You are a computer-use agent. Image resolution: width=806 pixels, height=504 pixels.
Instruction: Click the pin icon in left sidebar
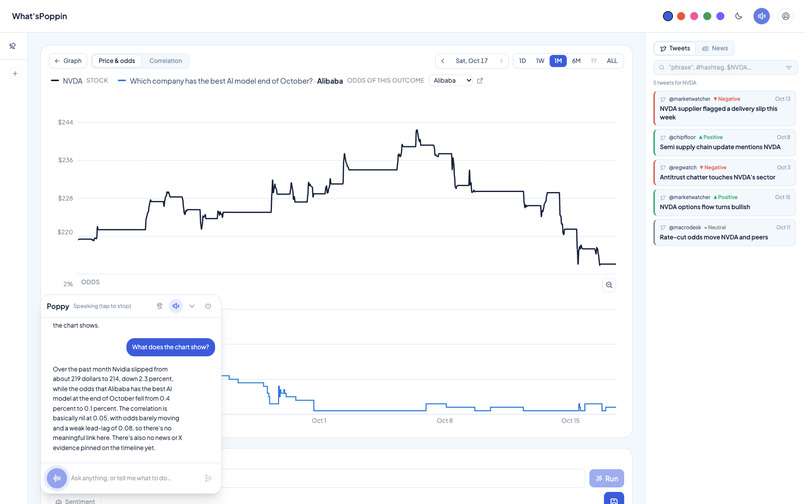(x=13, y=46)
